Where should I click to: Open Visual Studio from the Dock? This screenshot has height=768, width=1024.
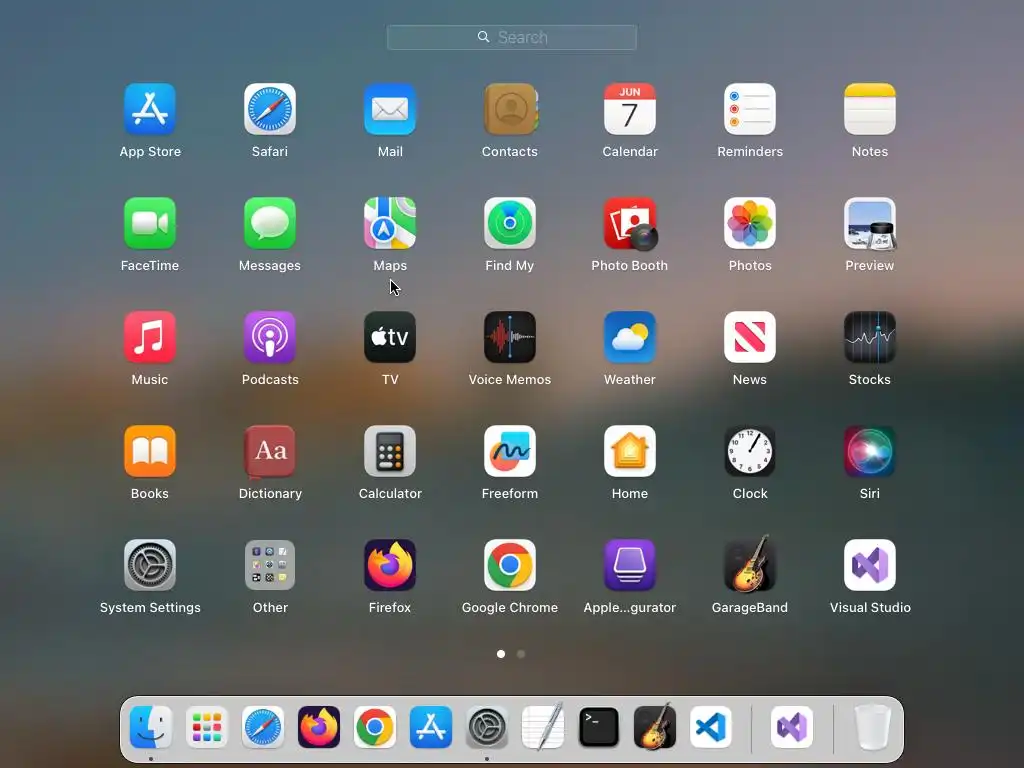[x=792, y=728]
